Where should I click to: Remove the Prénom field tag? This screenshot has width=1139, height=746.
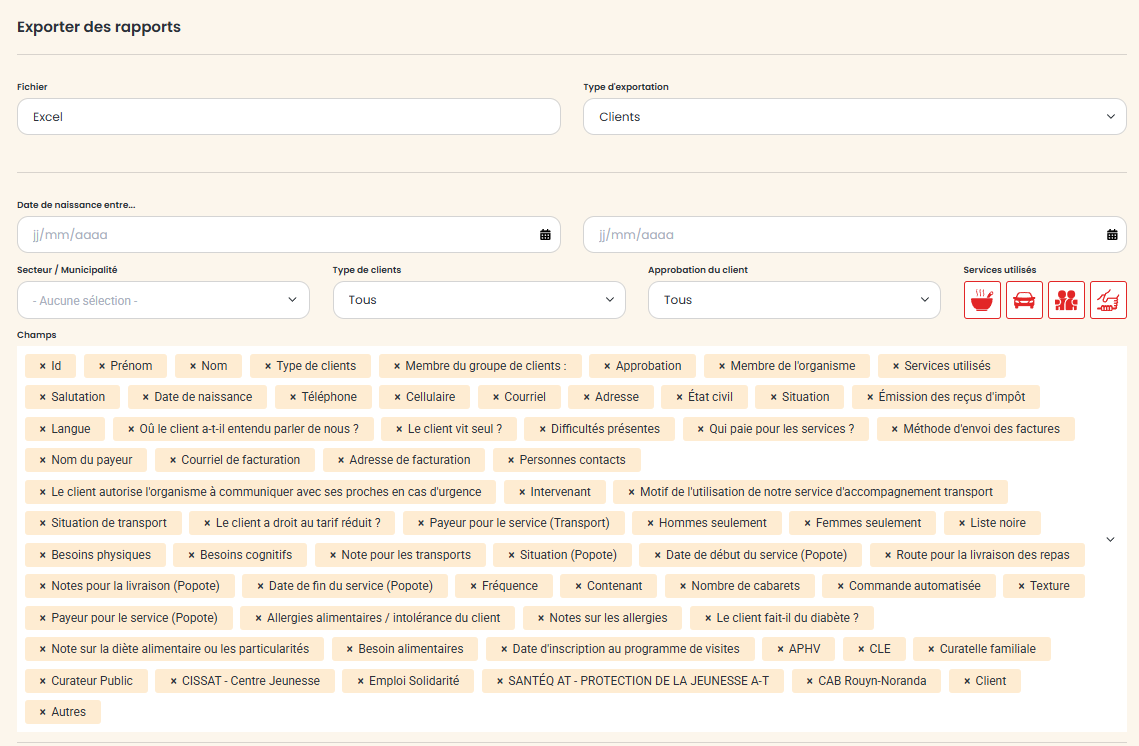(x=102, y=366)
